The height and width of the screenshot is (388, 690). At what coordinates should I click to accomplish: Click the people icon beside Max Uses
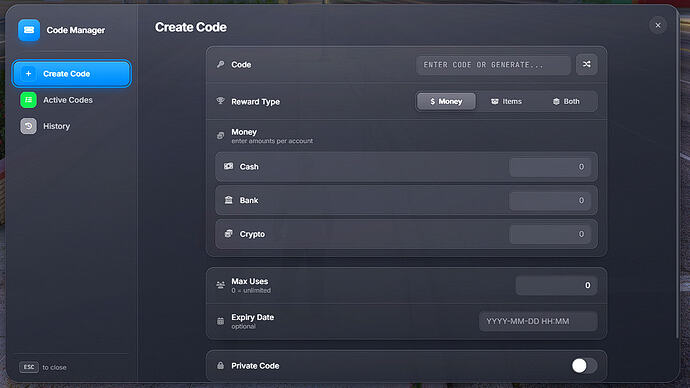(x=220, y=285)
